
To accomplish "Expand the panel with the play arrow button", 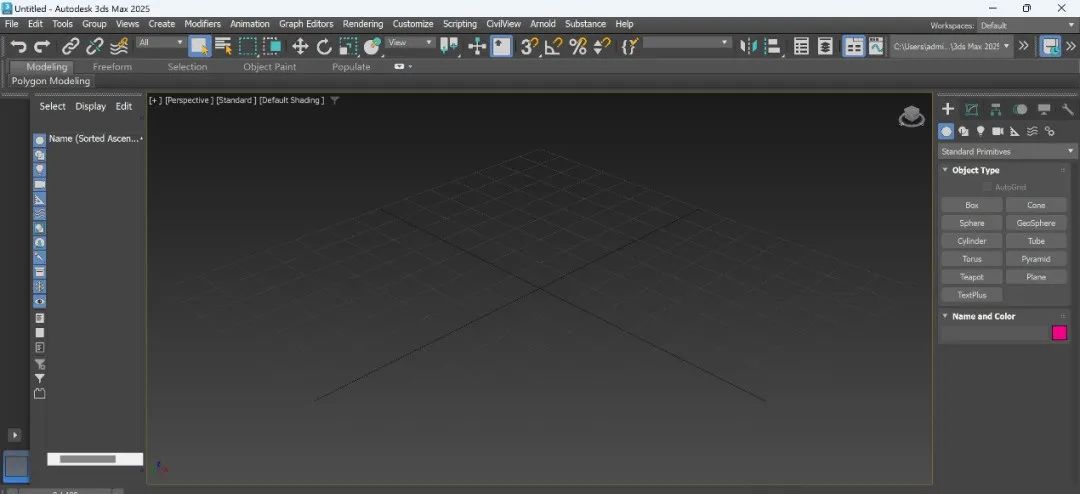I will coord(14,435).
